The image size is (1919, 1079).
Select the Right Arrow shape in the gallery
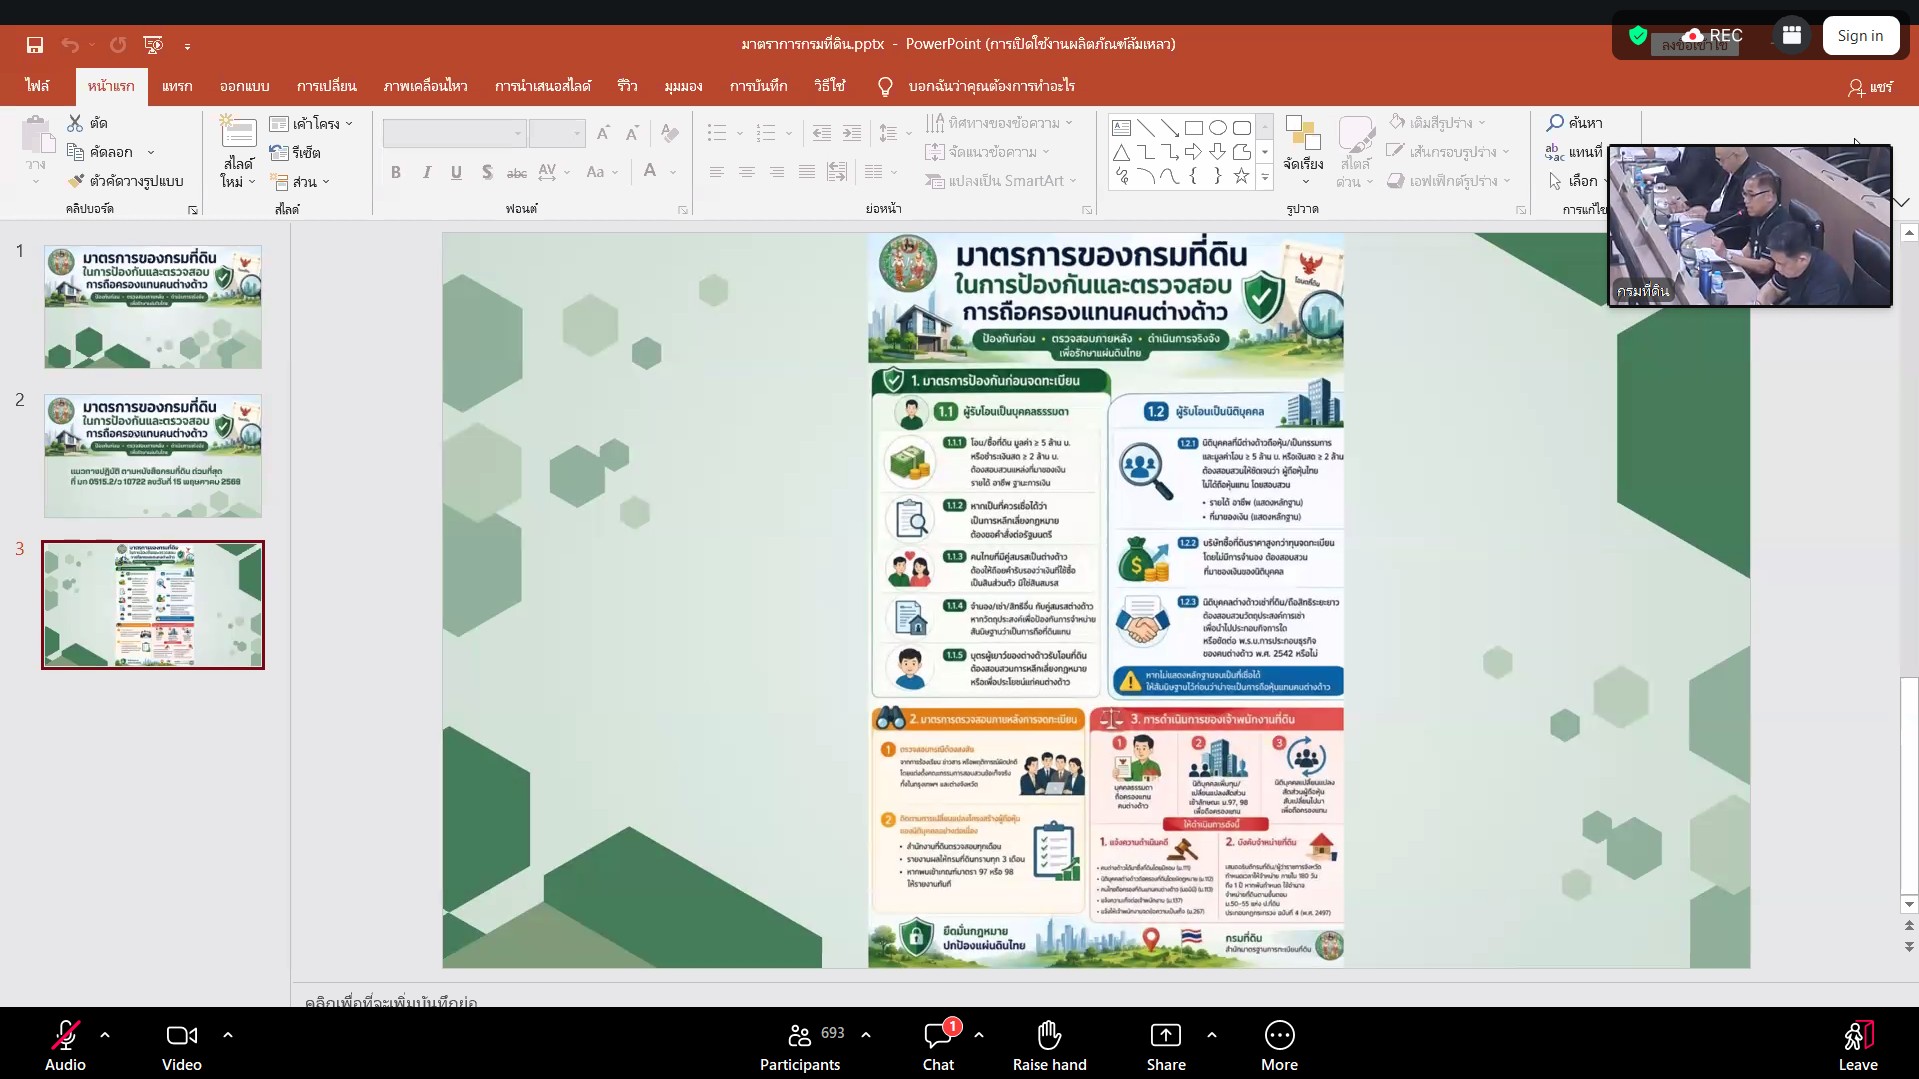click(x=1193, y=152)
